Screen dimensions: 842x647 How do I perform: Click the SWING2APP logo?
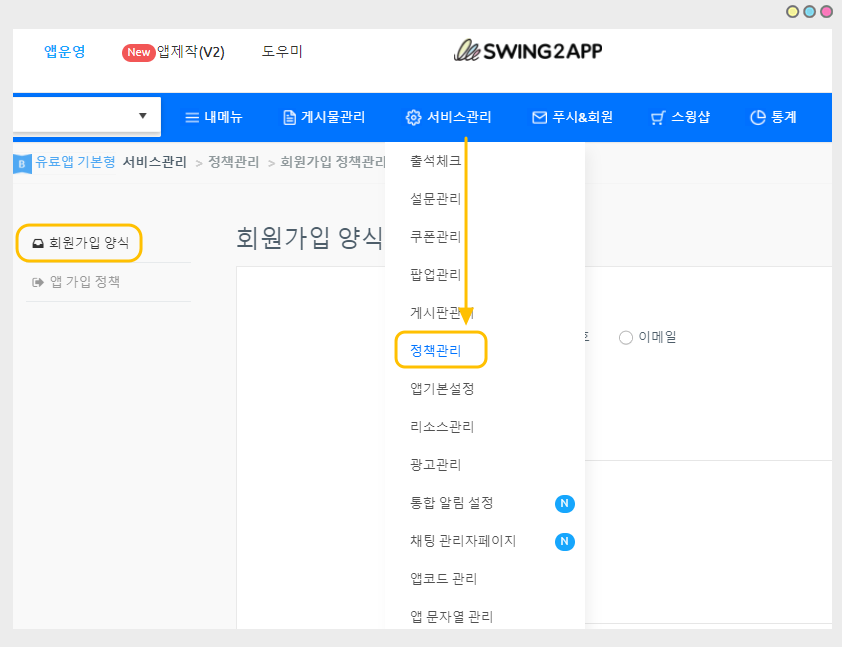(x=528, y=51)
